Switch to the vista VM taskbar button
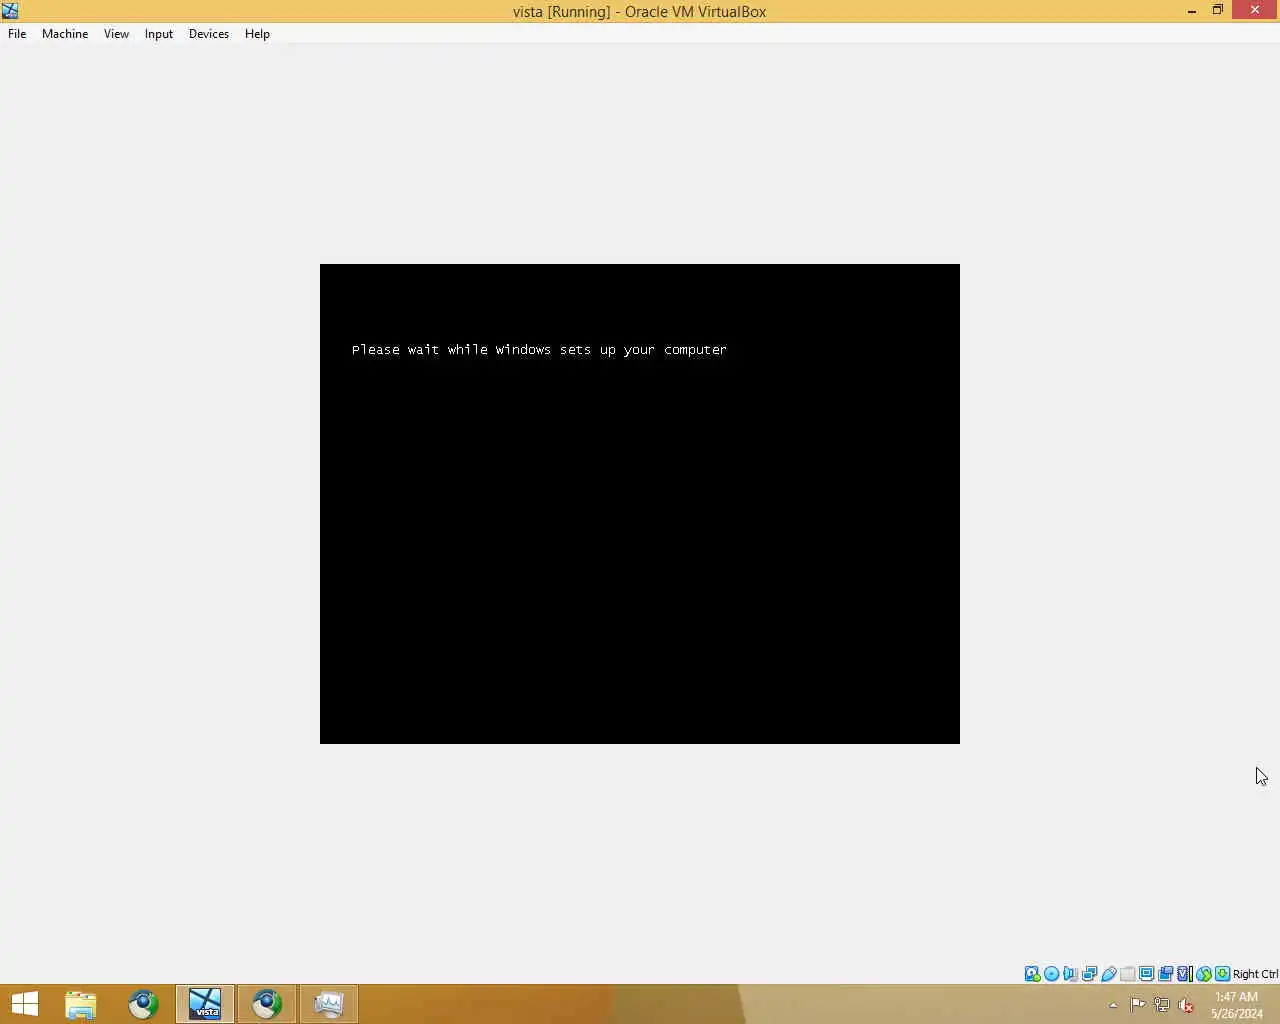Screen dimensions: 1280x1024 pos(205,1004)
